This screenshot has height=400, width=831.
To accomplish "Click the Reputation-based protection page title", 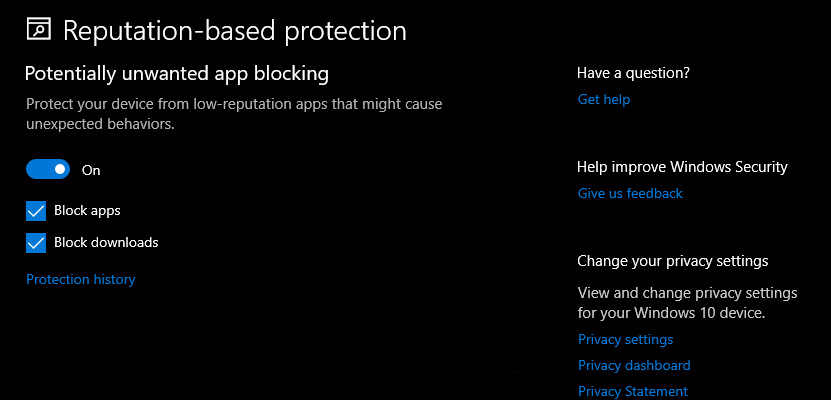I will pyautogui.click(x=235, y=31).
